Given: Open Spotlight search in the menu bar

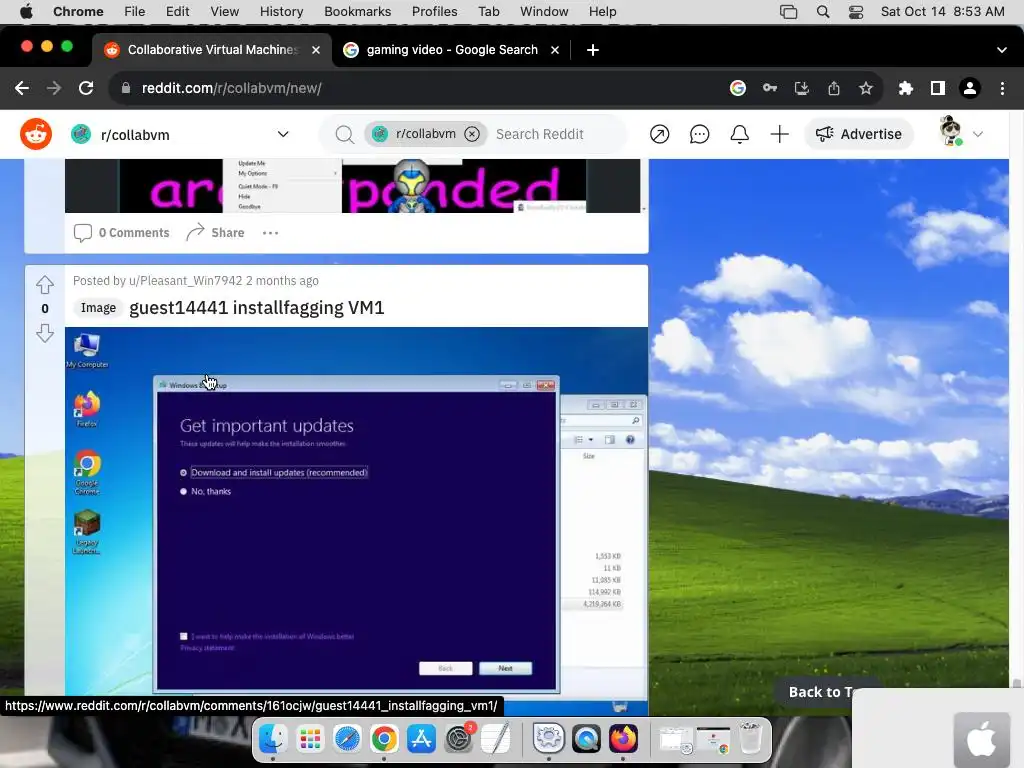Looking at the screenshot, I should click(823, 11).
